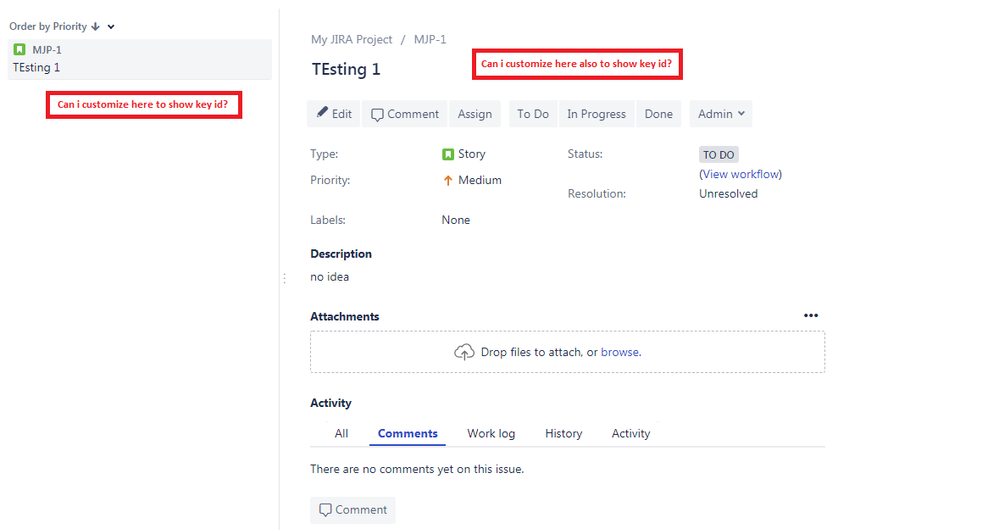Click the bottom Comment button
999x530 pixels.
353,510
